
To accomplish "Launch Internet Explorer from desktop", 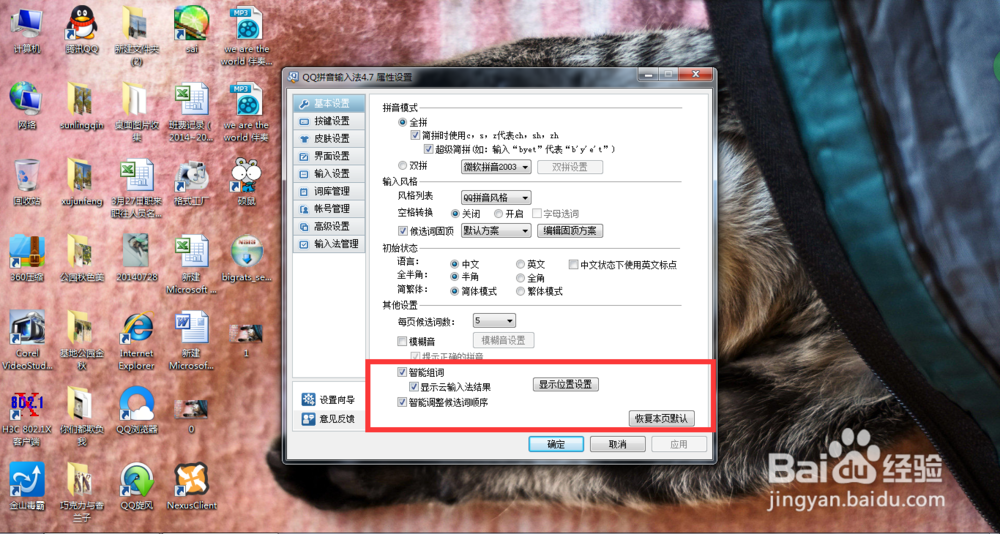I will coord(136,339).
